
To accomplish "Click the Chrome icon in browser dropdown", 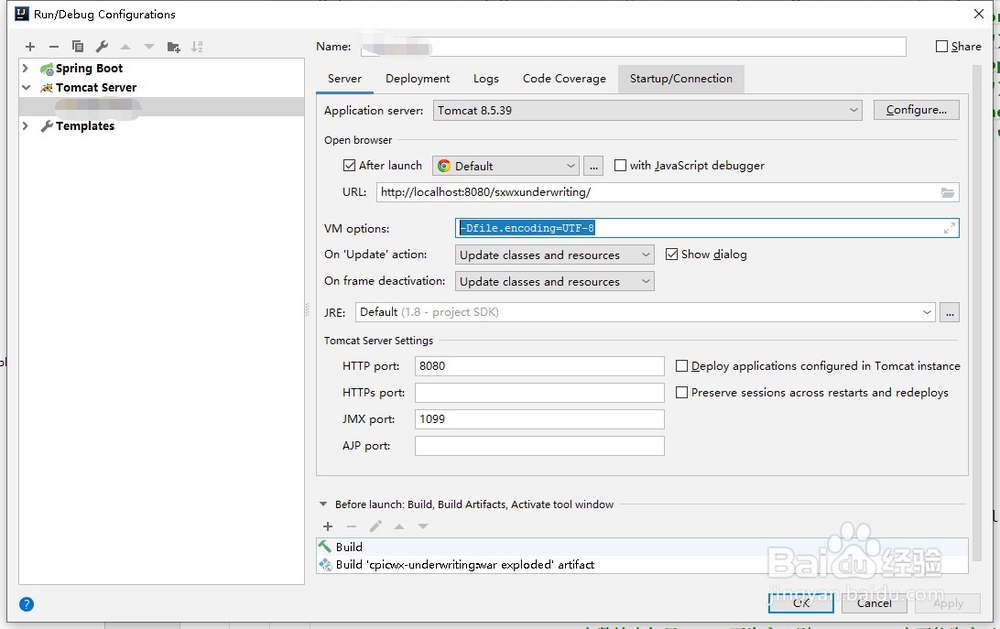I will tap(444, 166).
